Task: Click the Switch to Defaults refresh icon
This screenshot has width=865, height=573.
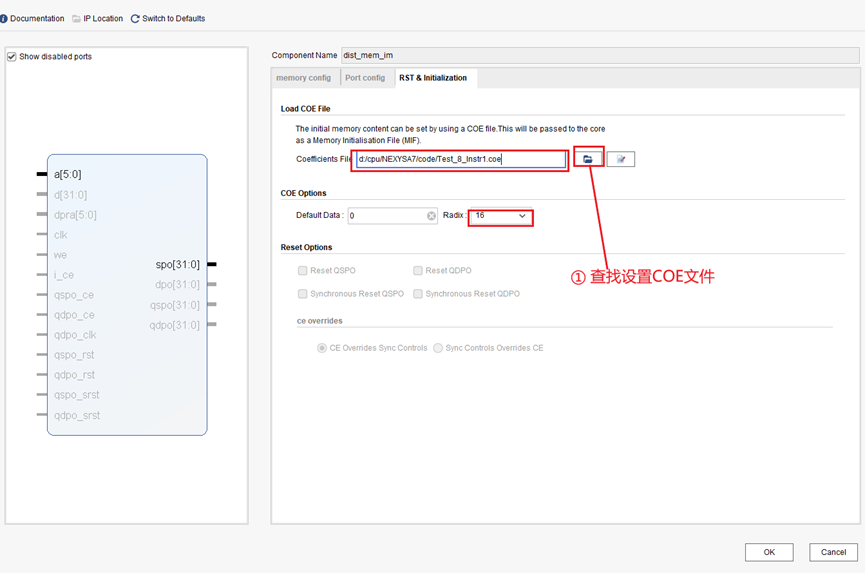Action: point(135,19)
